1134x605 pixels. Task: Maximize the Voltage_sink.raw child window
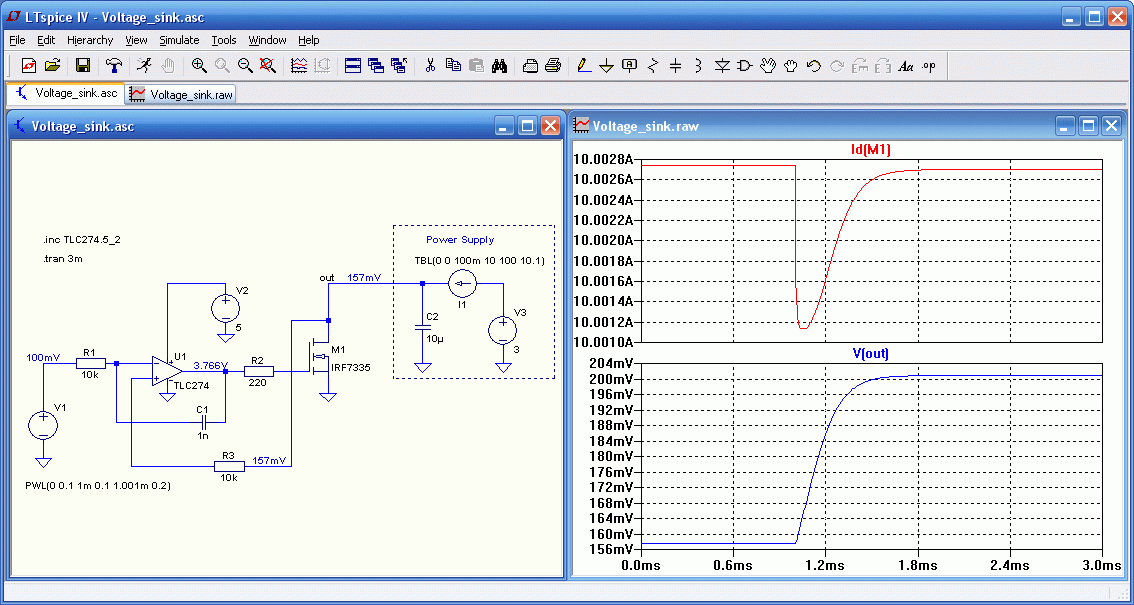pyautogui.click(x=1088, y=126)
